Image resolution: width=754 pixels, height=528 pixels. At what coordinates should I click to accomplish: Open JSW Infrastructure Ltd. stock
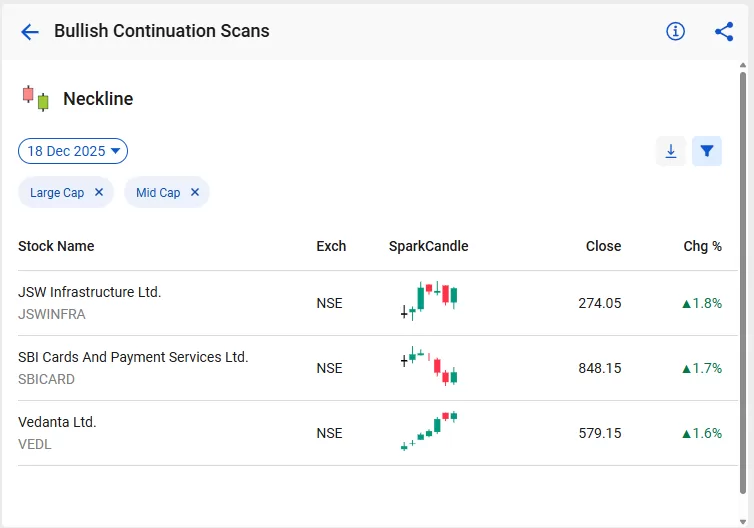89,292
